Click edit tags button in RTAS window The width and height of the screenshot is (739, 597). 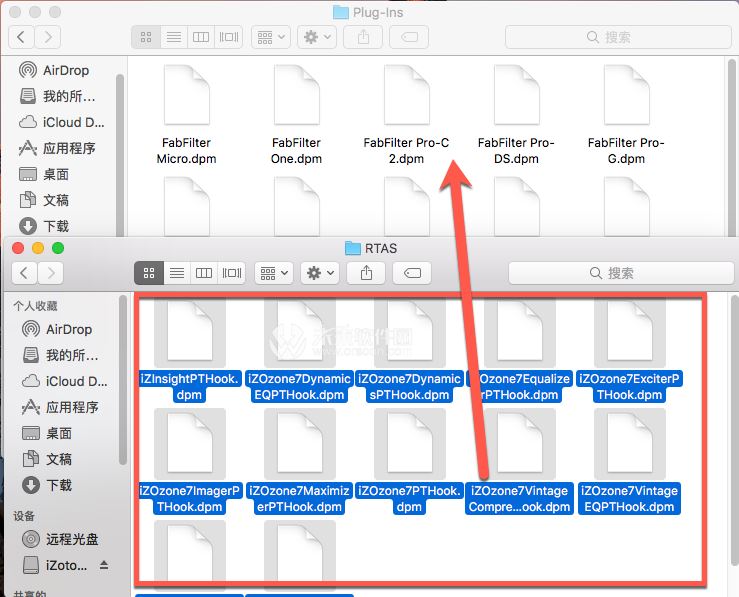[x=412, y=273]
